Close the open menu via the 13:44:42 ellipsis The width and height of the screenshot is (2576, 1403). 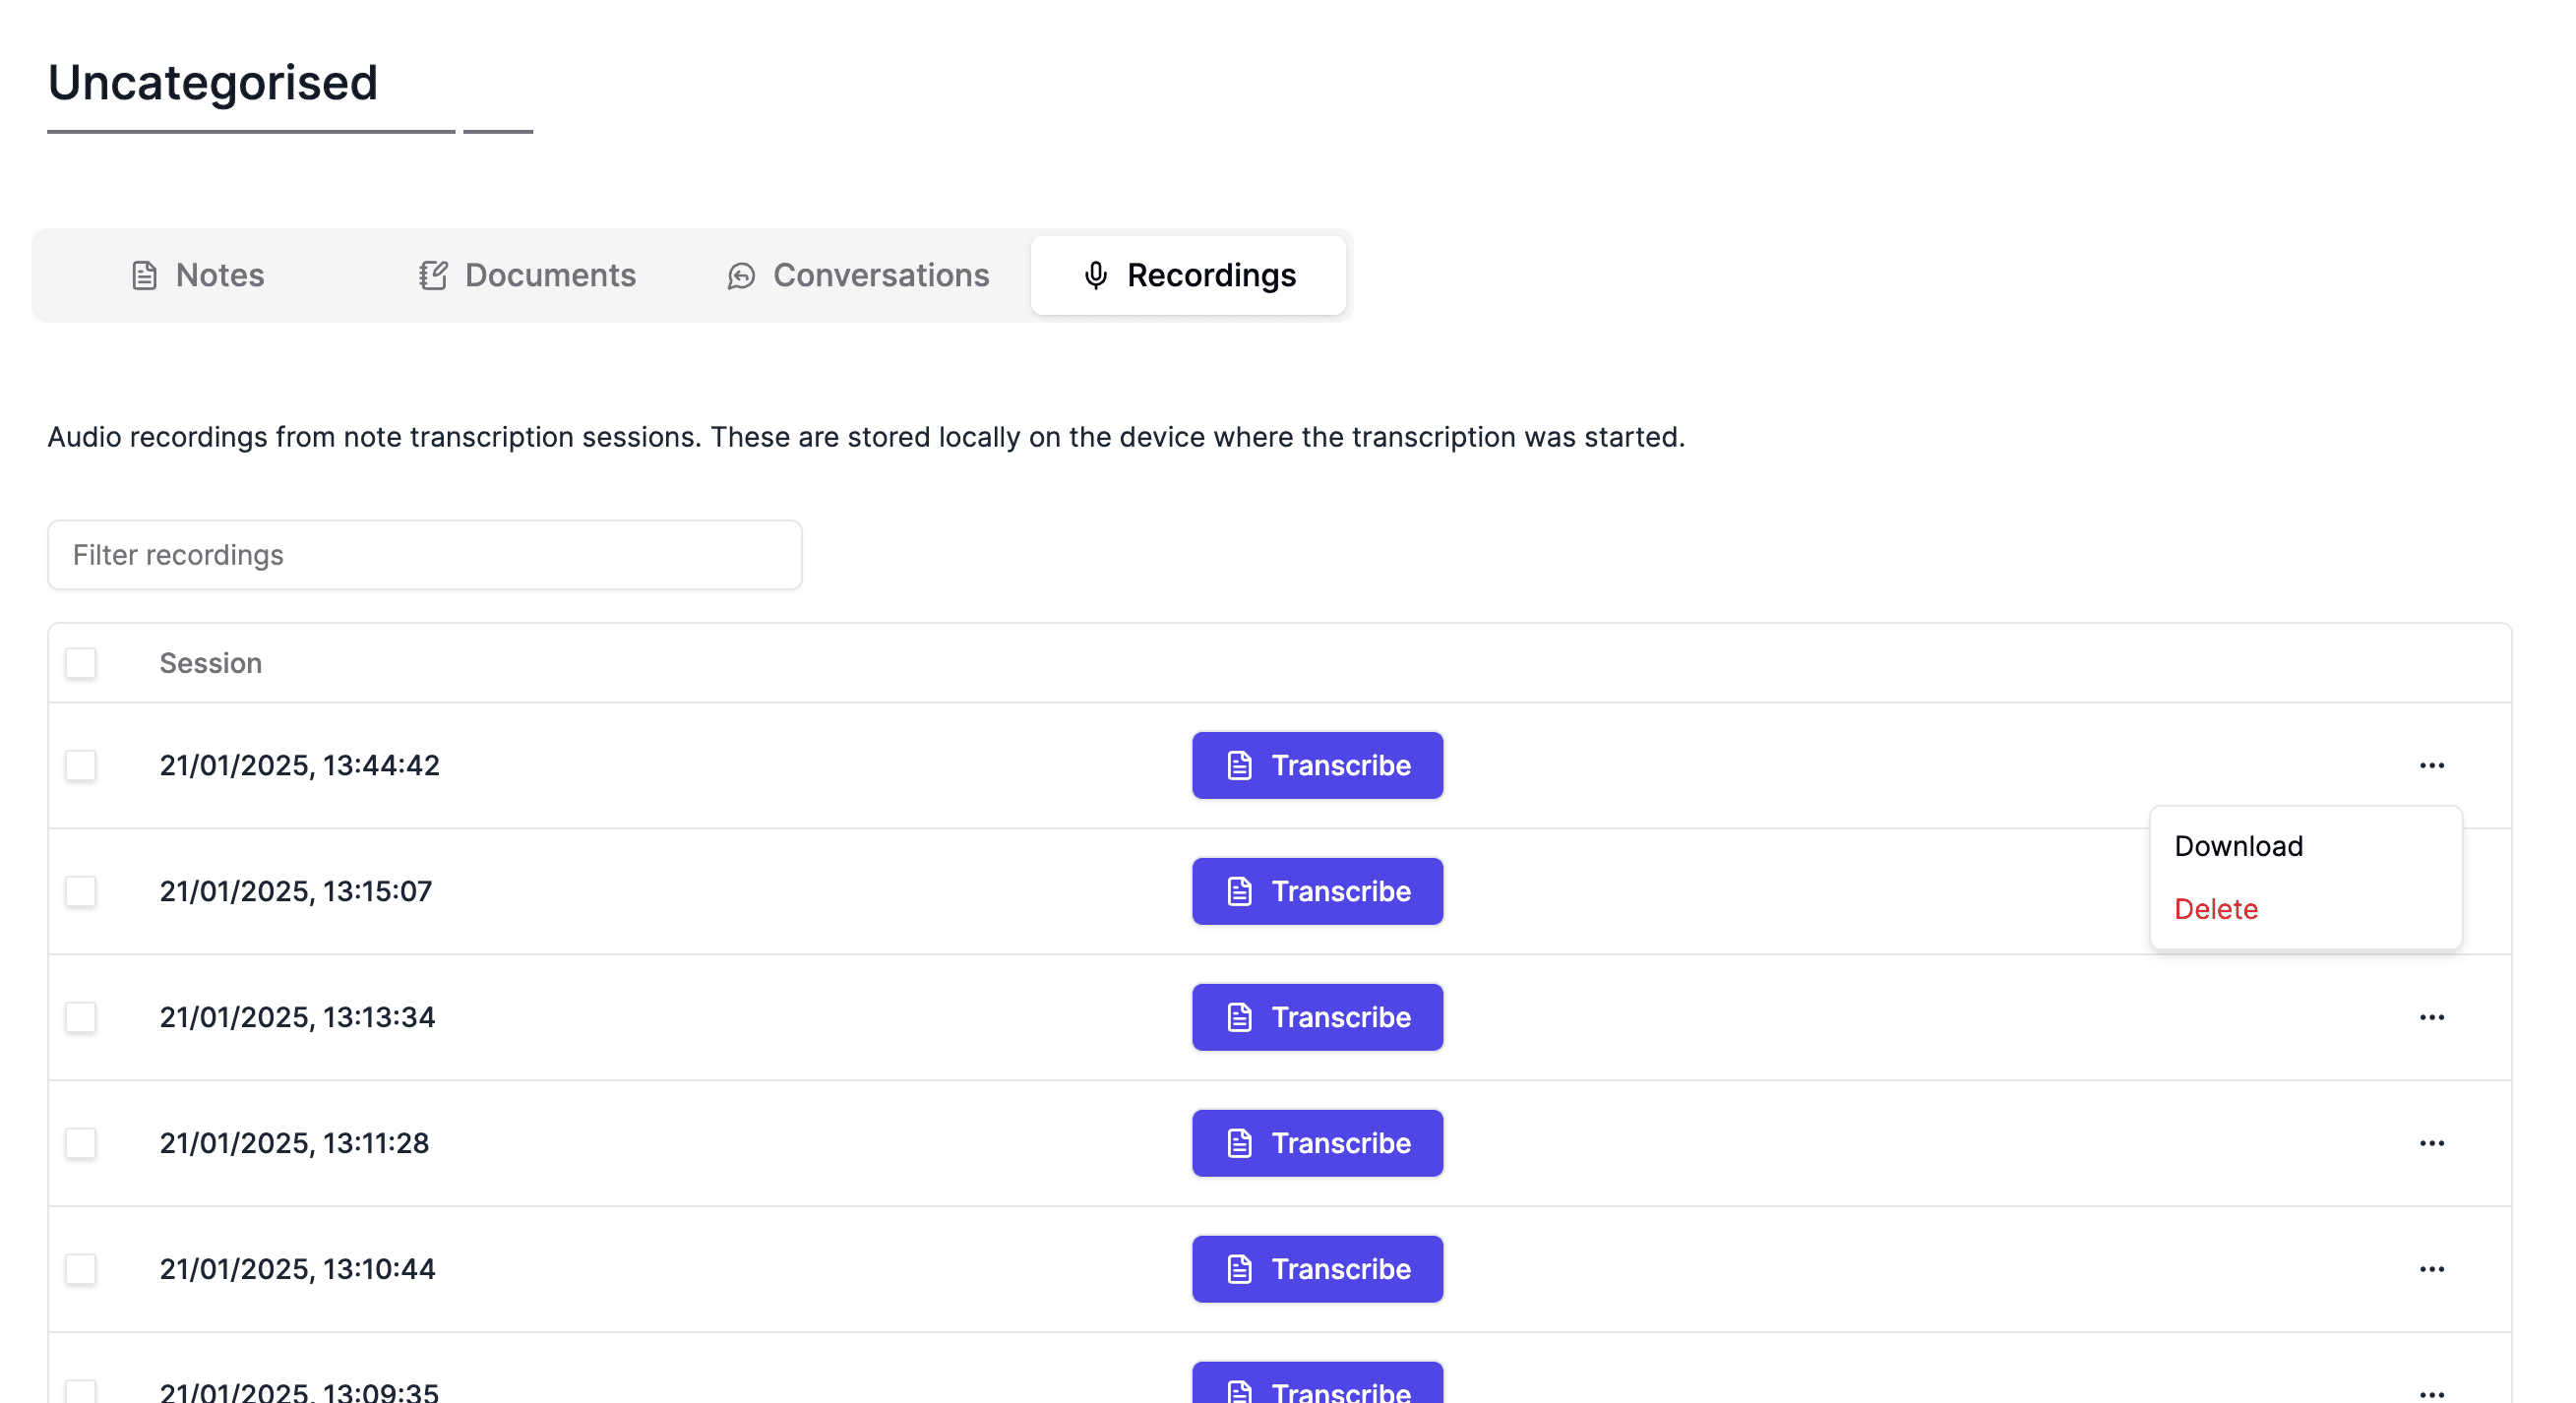pos(2431,765)
